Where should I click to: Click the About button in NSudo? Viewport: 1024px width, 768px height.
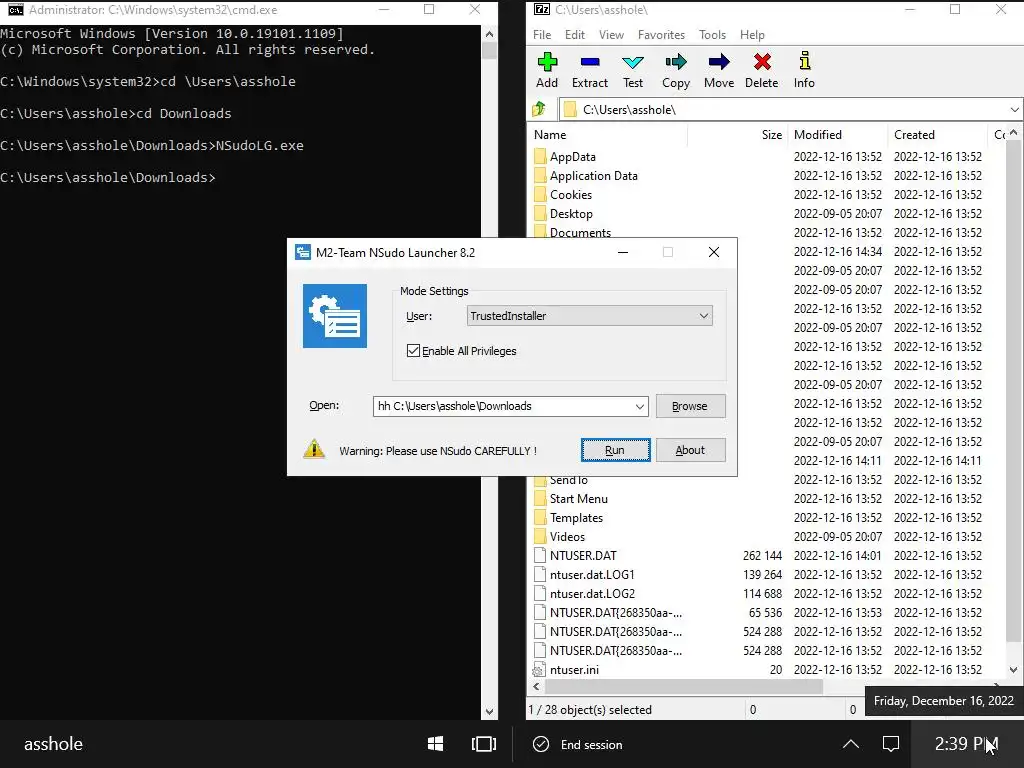(x=690, y=450)
